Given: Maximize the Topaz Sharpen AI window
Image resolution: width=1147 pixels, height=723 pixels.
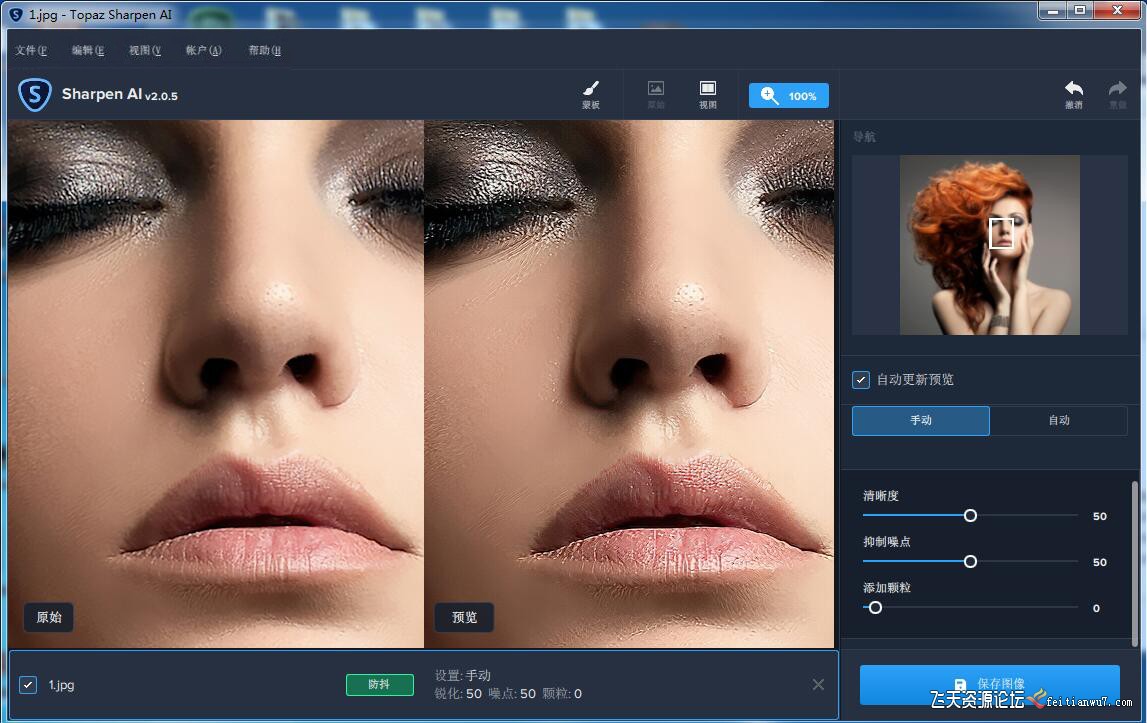Looking at the screenshot, I should click(x=1080, y=10).
